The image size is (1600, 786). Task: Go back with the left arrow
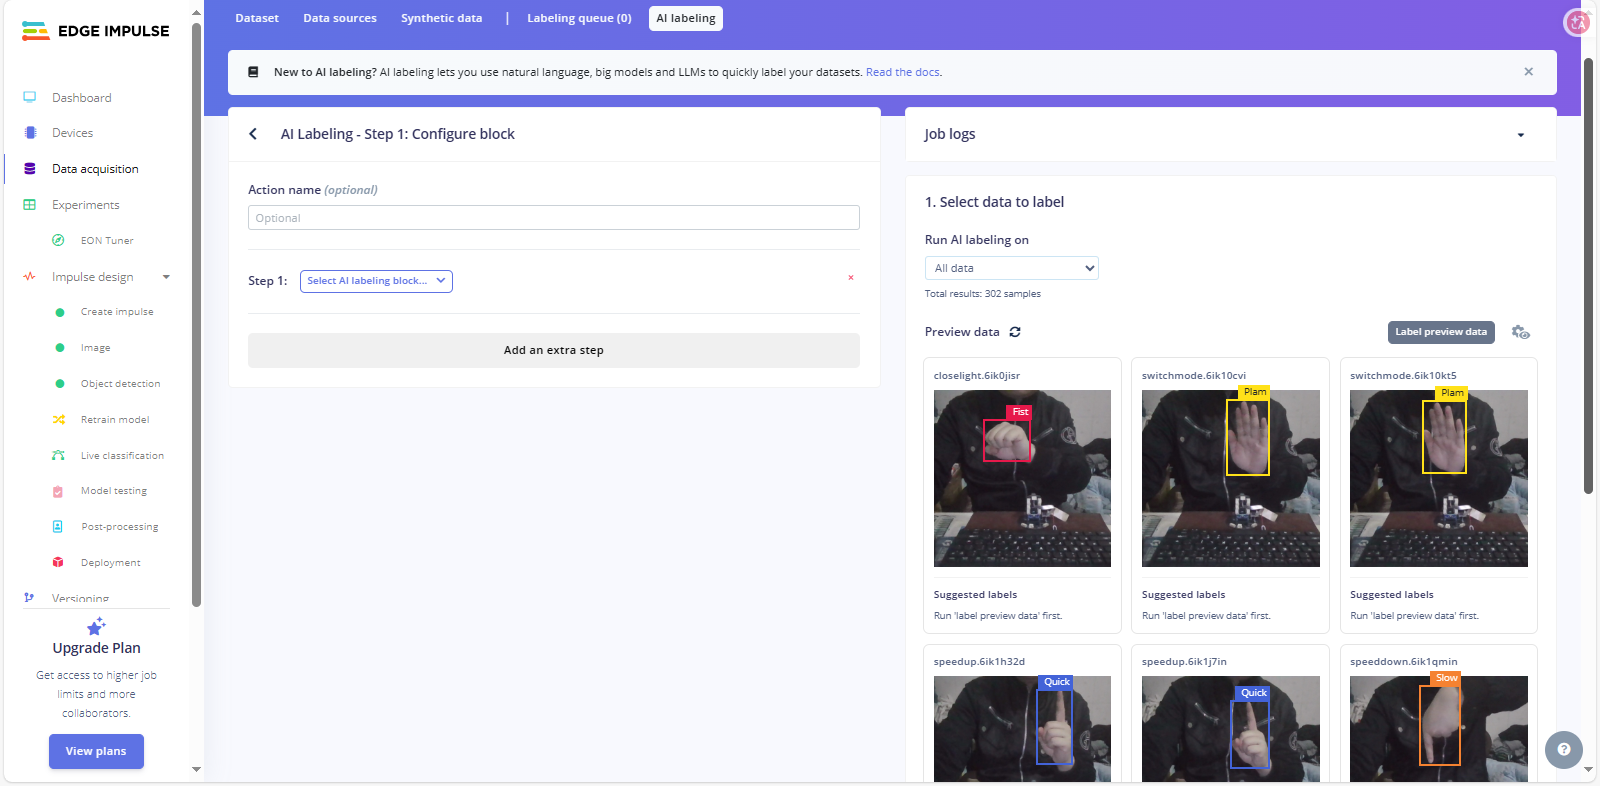pyautogui.click(x=253, y=134)
